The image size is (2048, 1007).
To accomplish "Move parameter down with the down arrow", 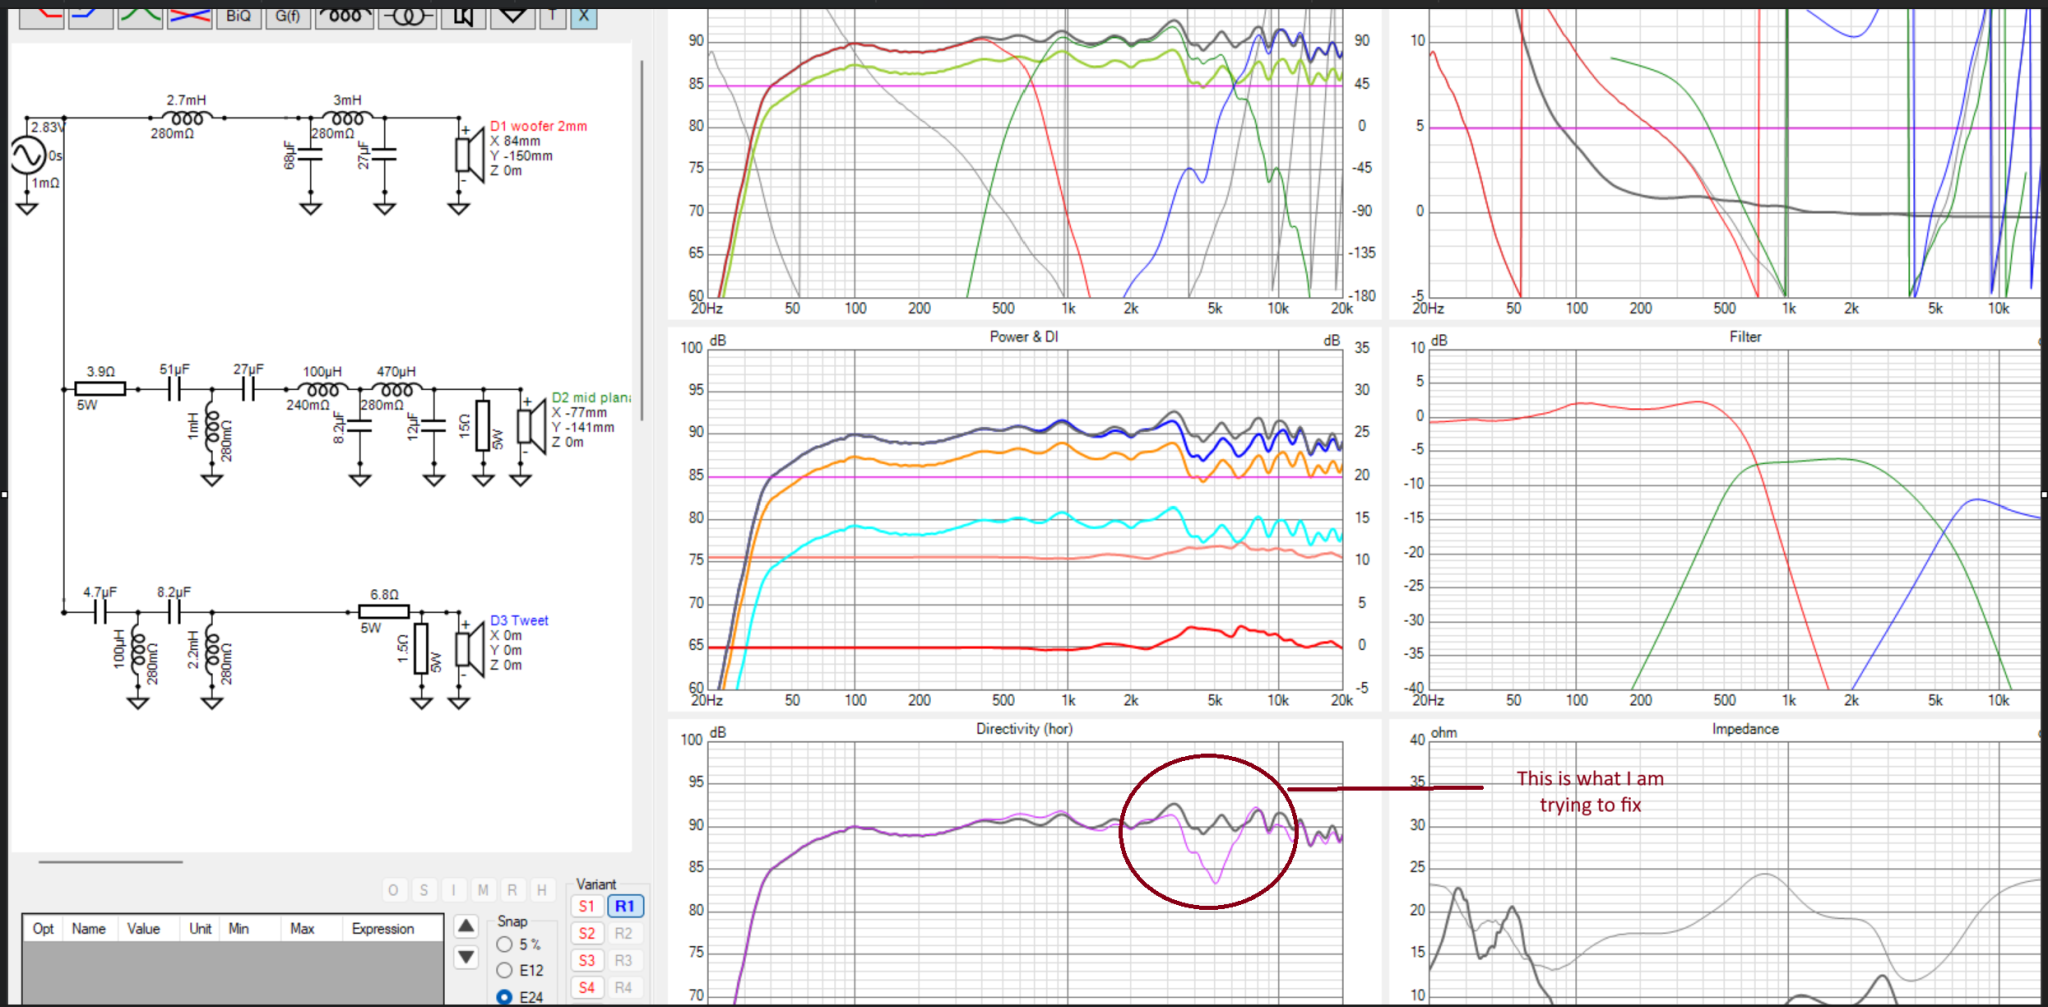I will (x=466, y=957).
